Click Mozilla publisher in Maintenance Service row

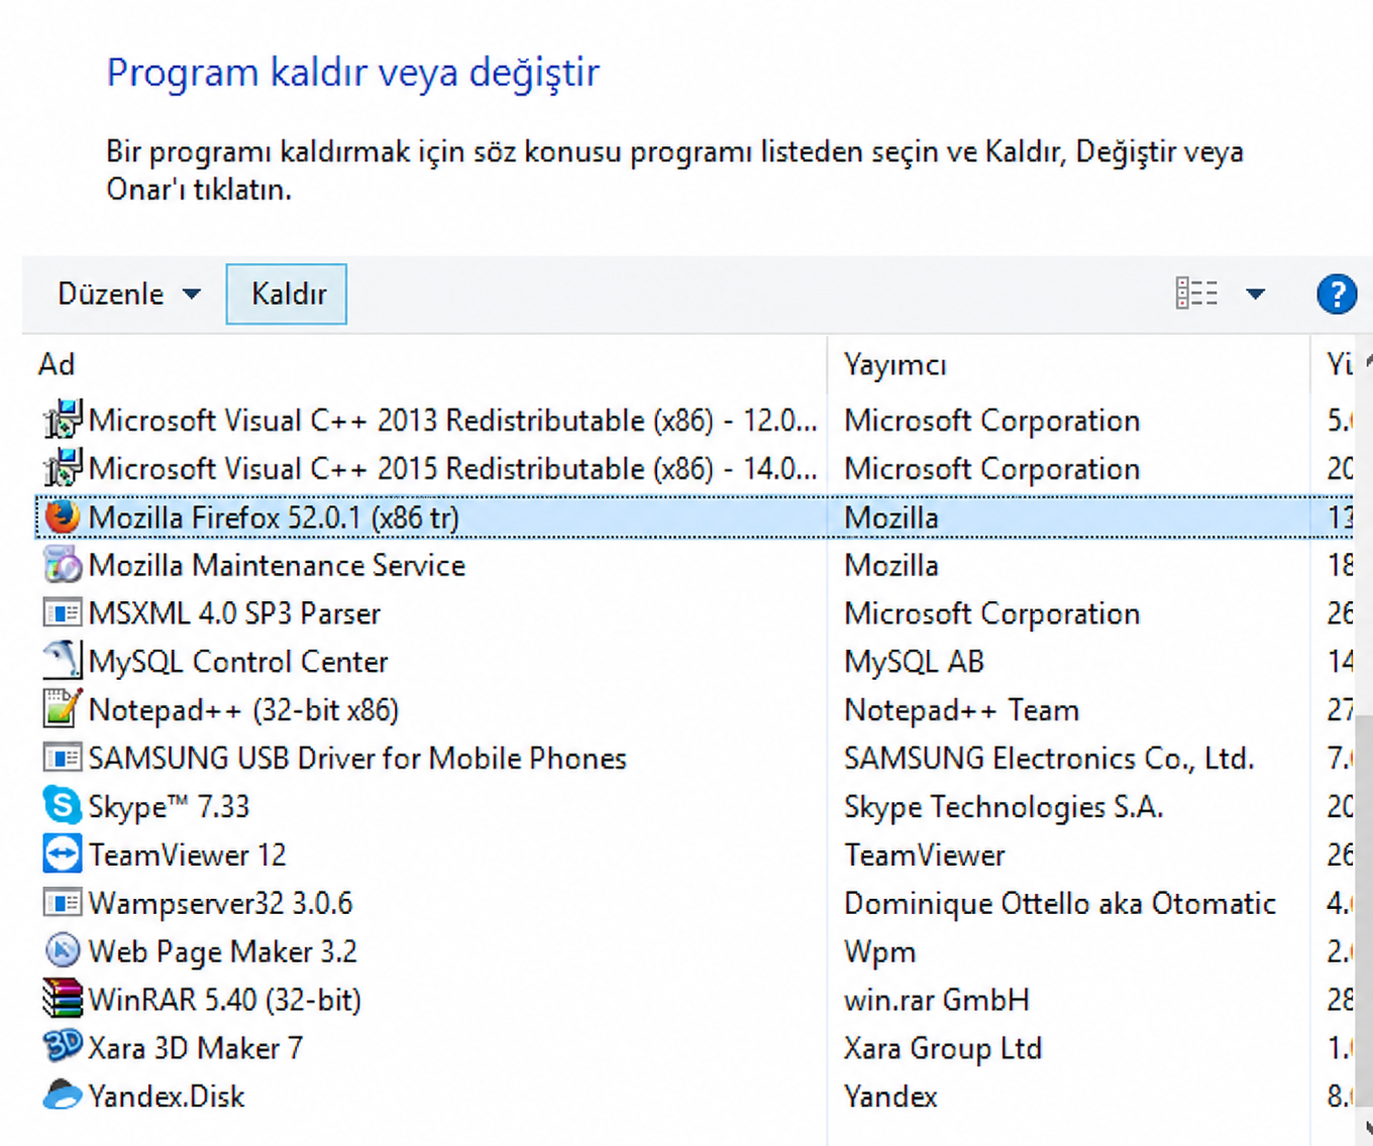[891, 565]
